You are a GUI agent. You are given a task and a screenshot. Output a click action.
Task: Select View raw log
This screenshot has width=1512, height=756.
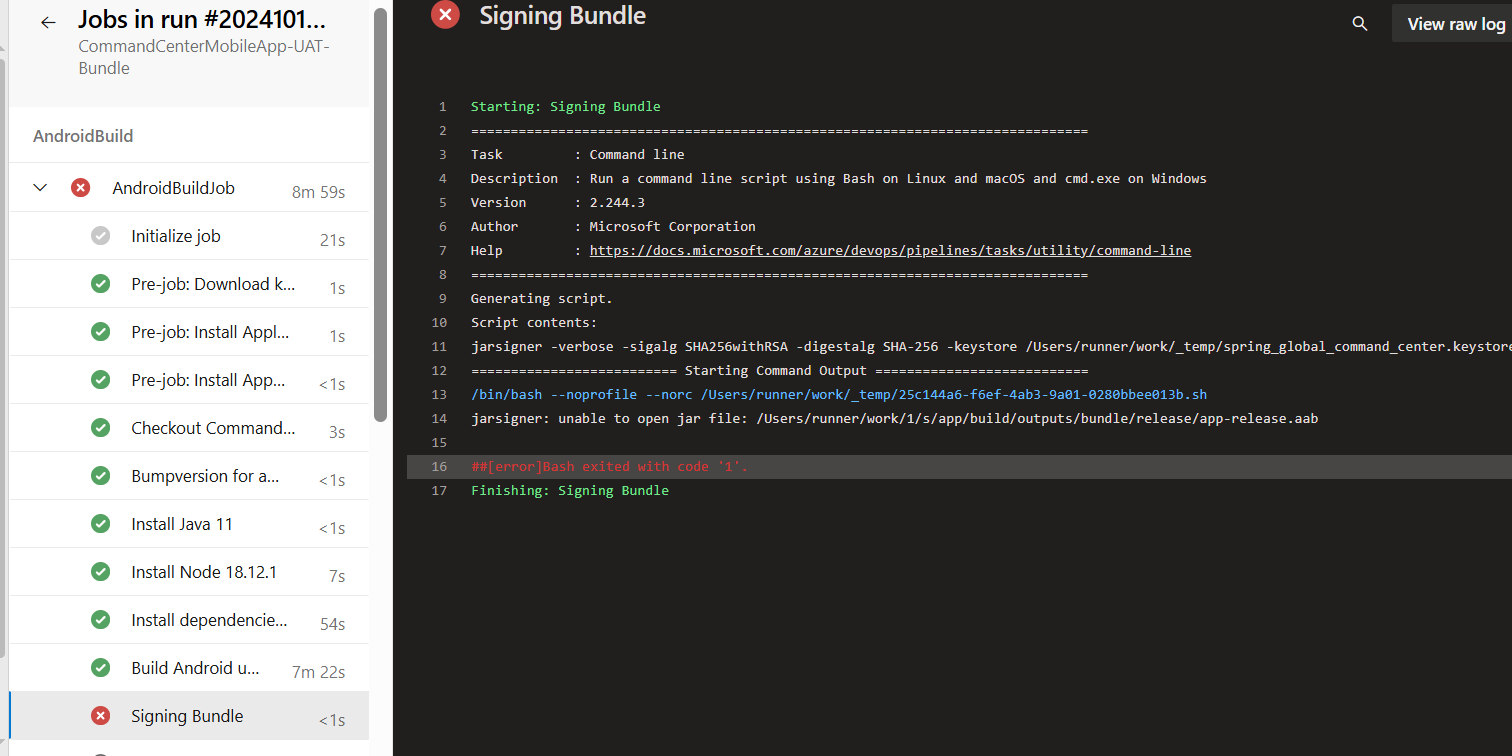1456,22
